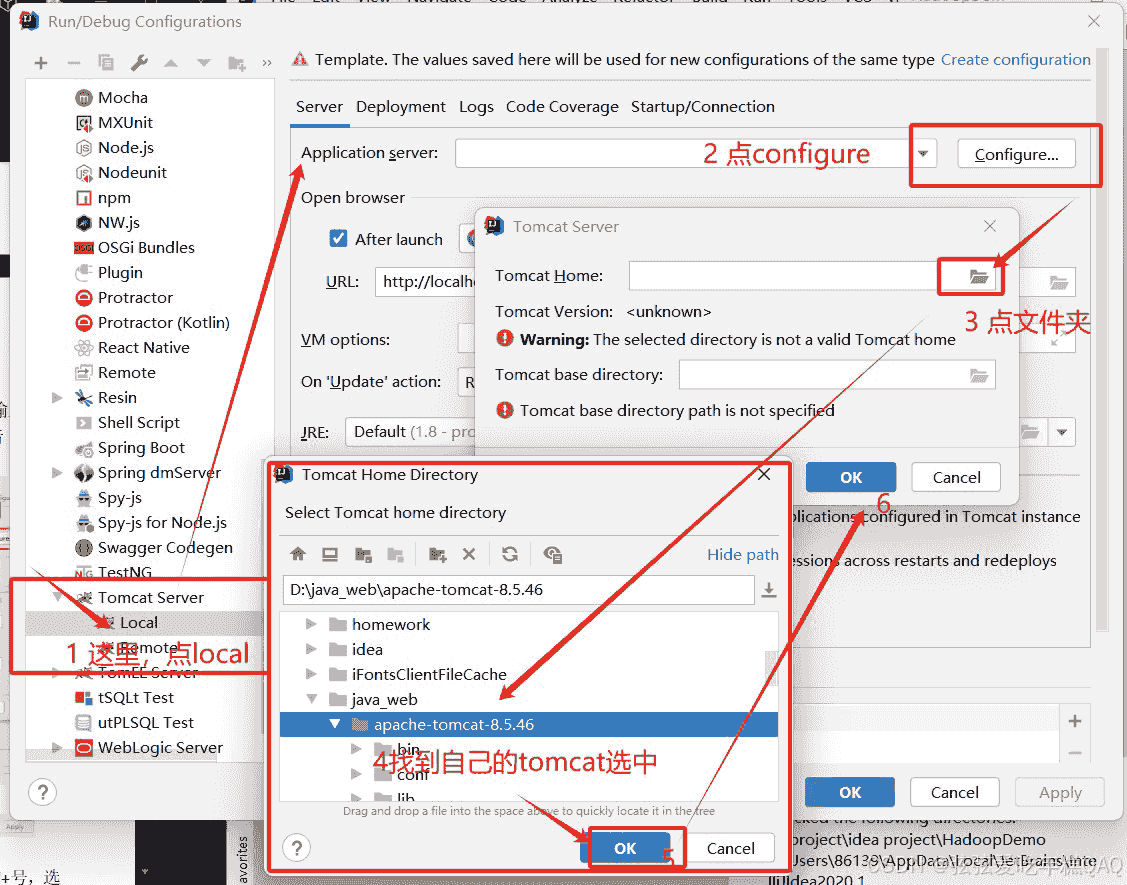Click Hide path link
Image resolution: width=1127 pixels, height=885 pixels.
(x=742, y=554)
